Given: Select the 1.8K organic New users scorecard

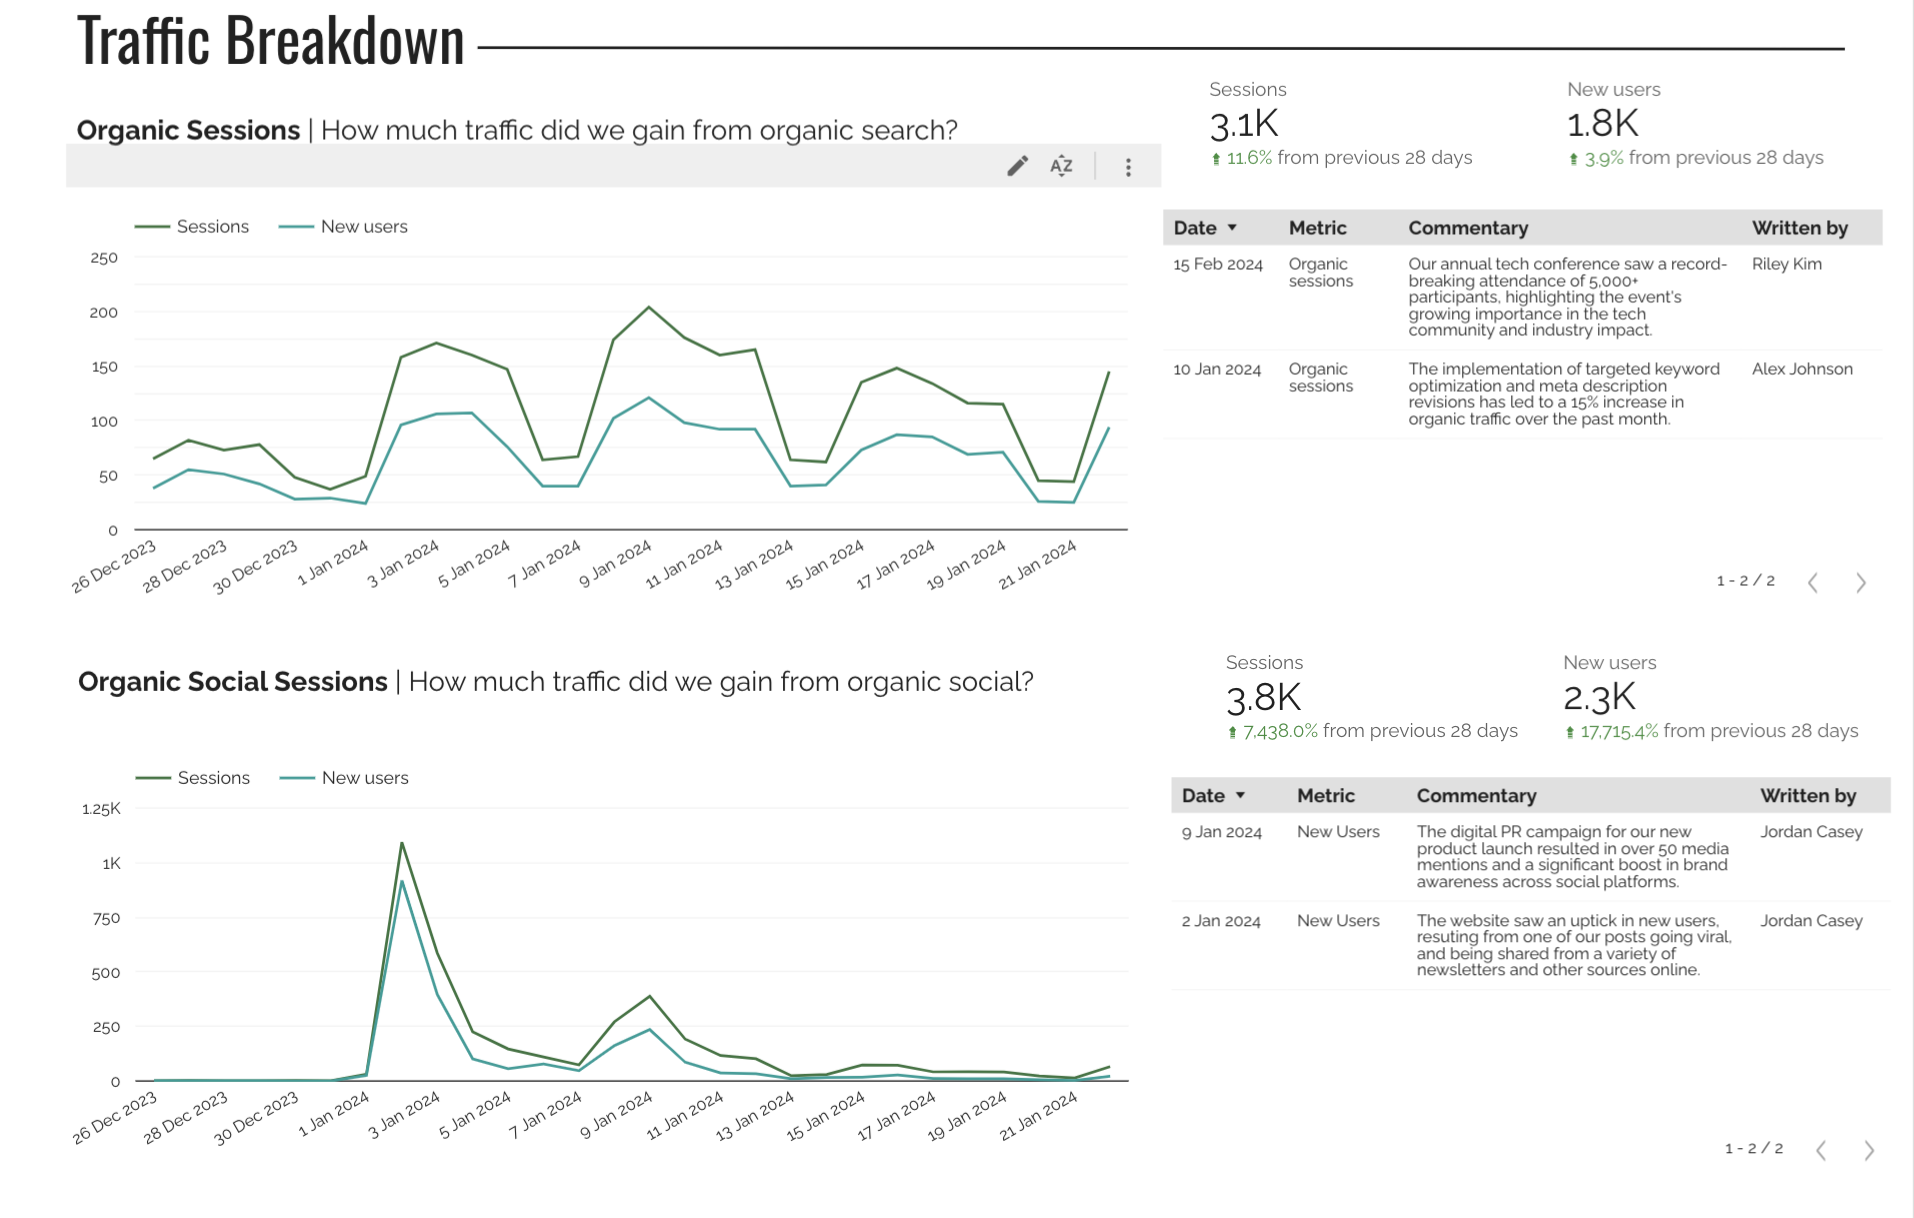Looking at the screenshot, I should (1695, 124).
